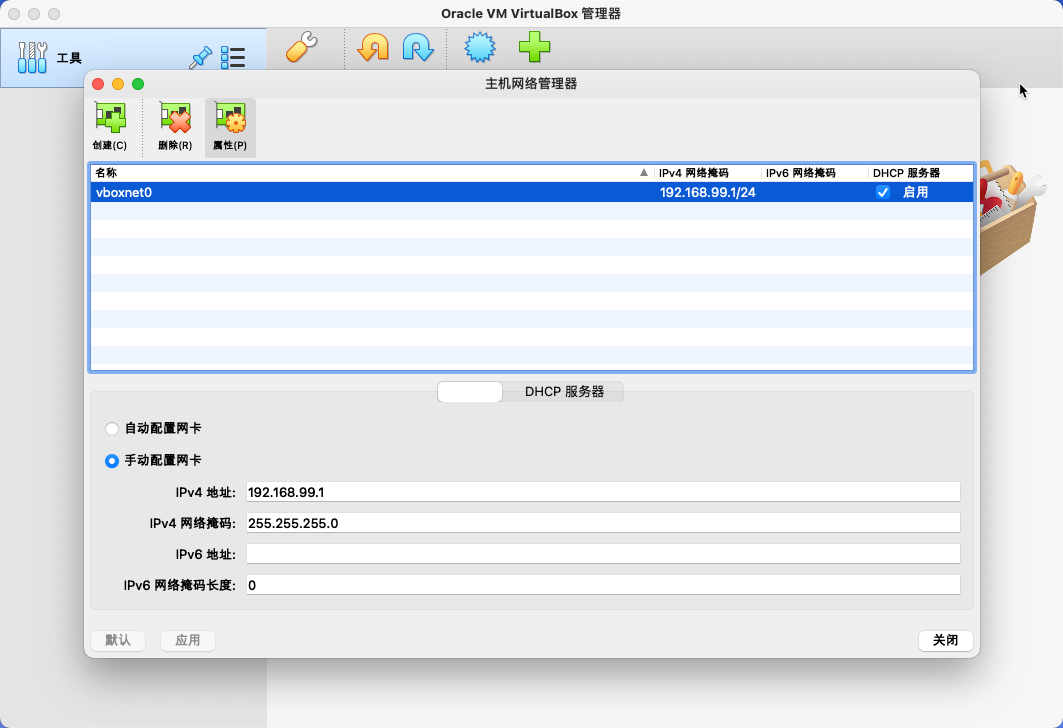Toggle the DHCP server checkbox for vboxnet0

tap(883, 193)
